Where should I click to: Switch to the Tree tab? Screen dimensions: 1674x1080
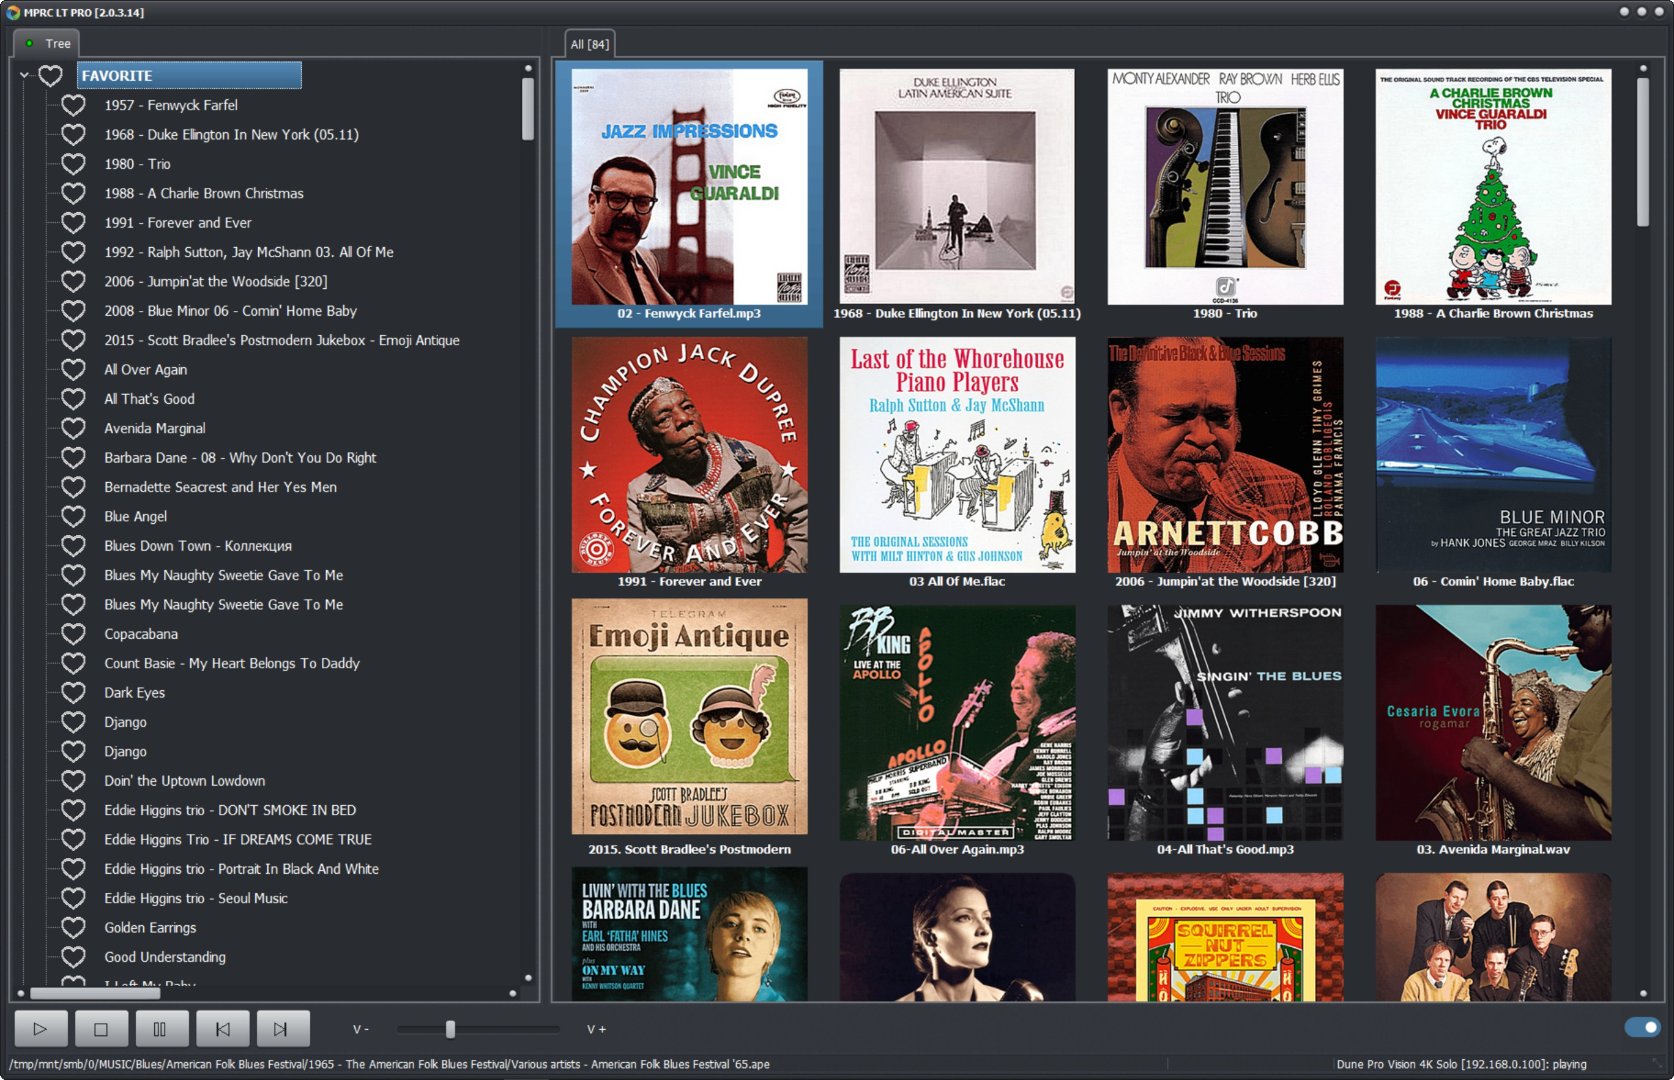(47, 43)
